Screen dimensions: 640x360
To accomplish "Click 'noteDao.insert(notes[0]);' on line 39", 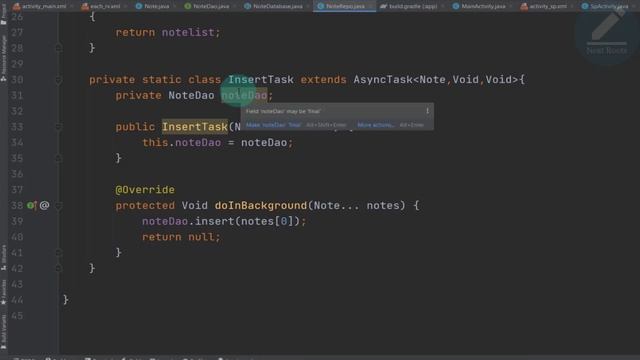I will [x=224, y=221].
